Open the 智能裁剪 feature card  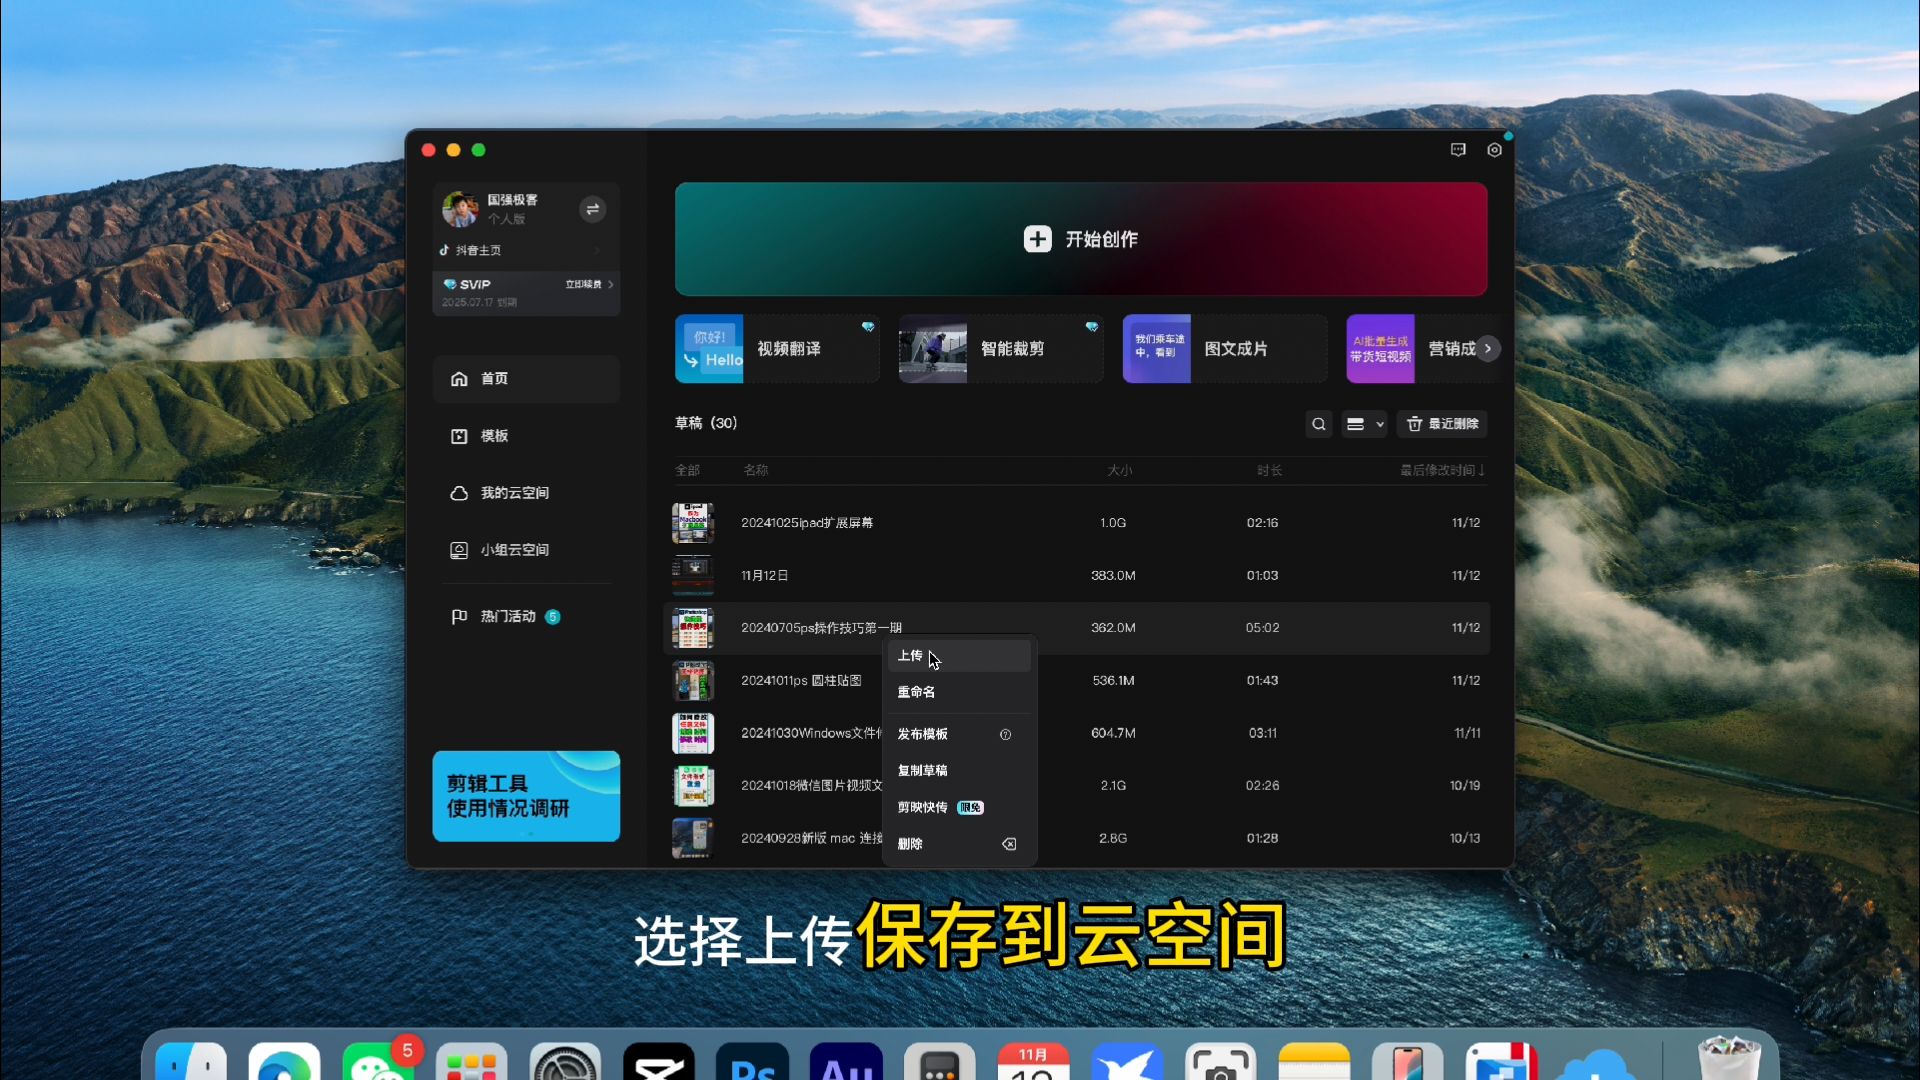(x=1001, y=349)
